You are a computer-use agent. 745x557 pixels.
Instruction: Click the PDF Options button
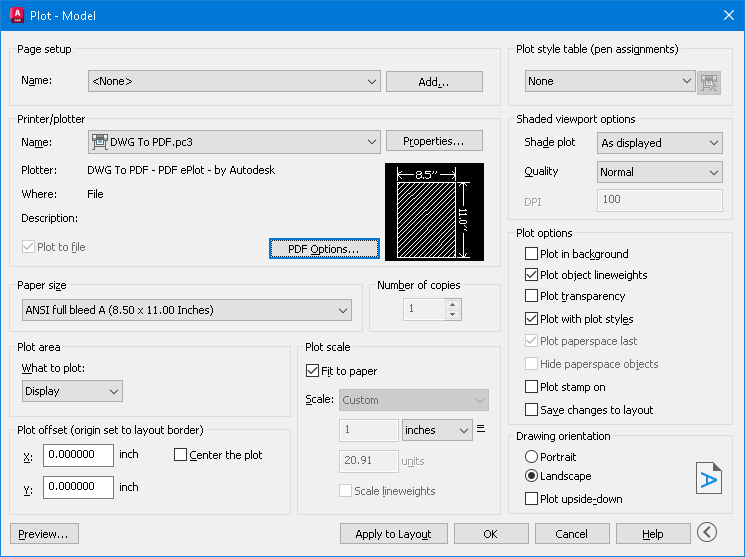pyautogui.click(x=325, y=249)
